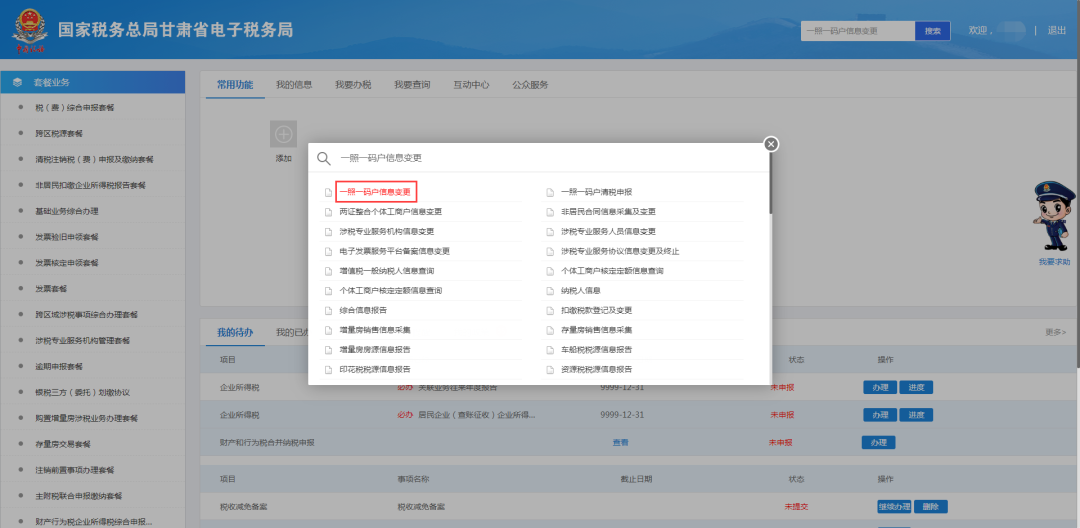Viewport: 1080px width, 528px height.
Task: Open 注销前置事项办理套餐 in sidebar
Action: 74,470
